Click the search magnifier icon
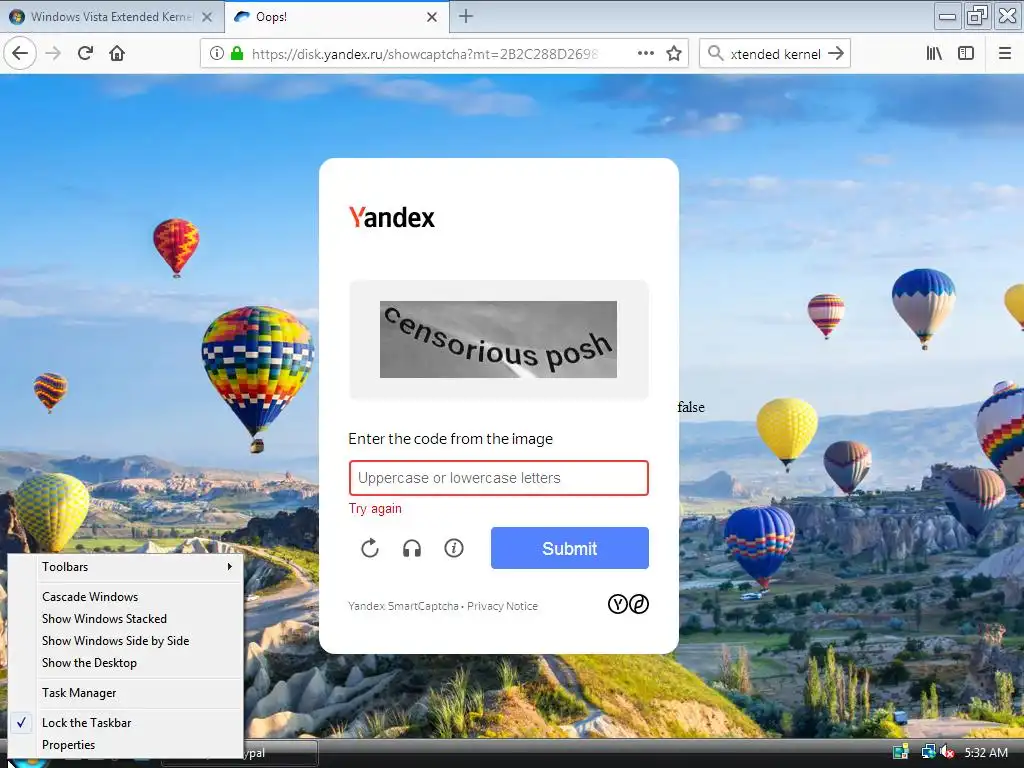The width and height of the screenshot is (1024, 768). coord(716,54)
